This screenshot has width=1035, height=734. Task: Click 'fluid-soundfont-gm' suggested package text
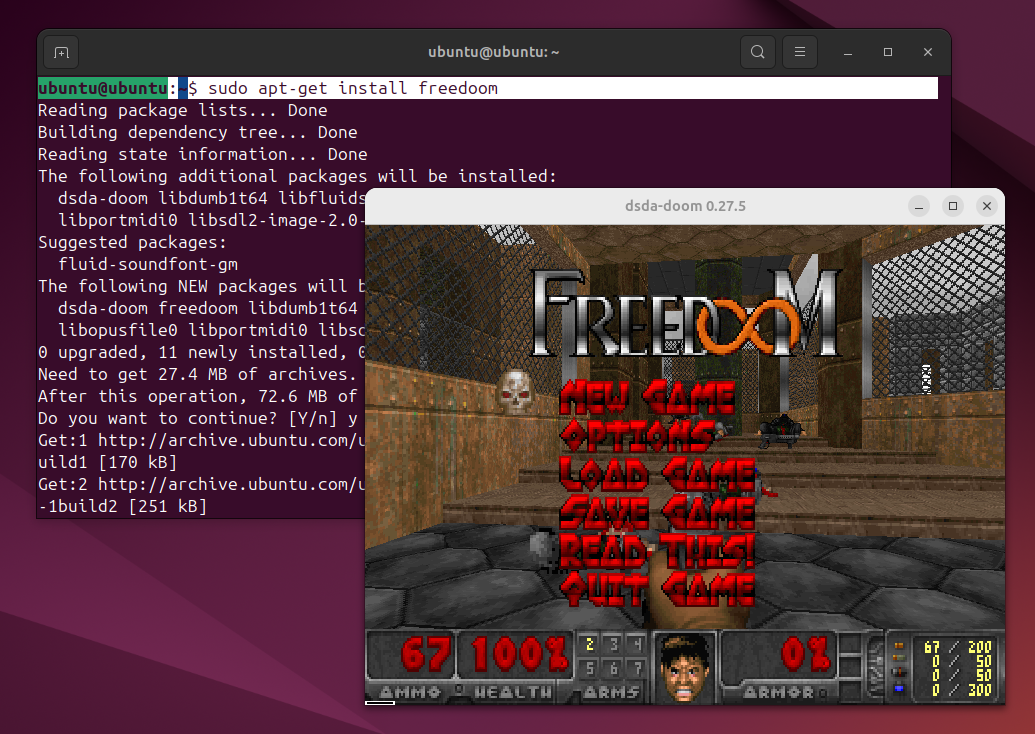pos(148,264)
